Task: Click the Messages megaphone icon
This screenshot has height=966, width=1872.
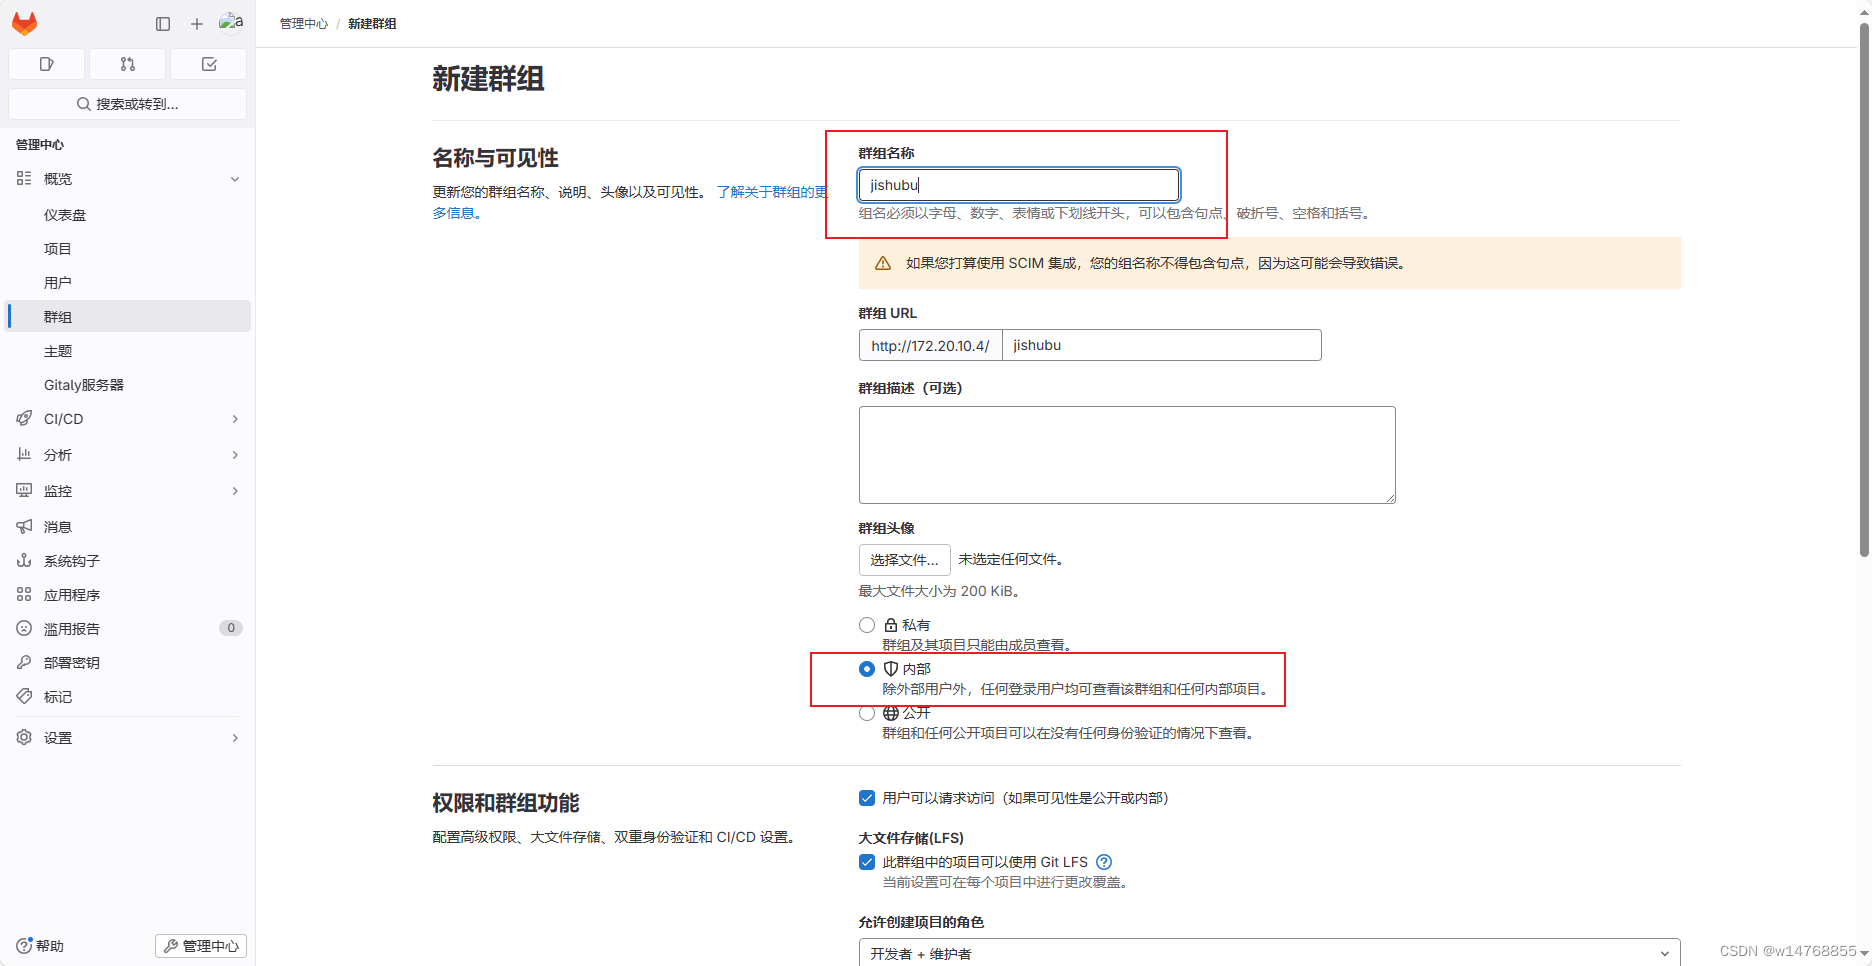Action: click(24, 526)
